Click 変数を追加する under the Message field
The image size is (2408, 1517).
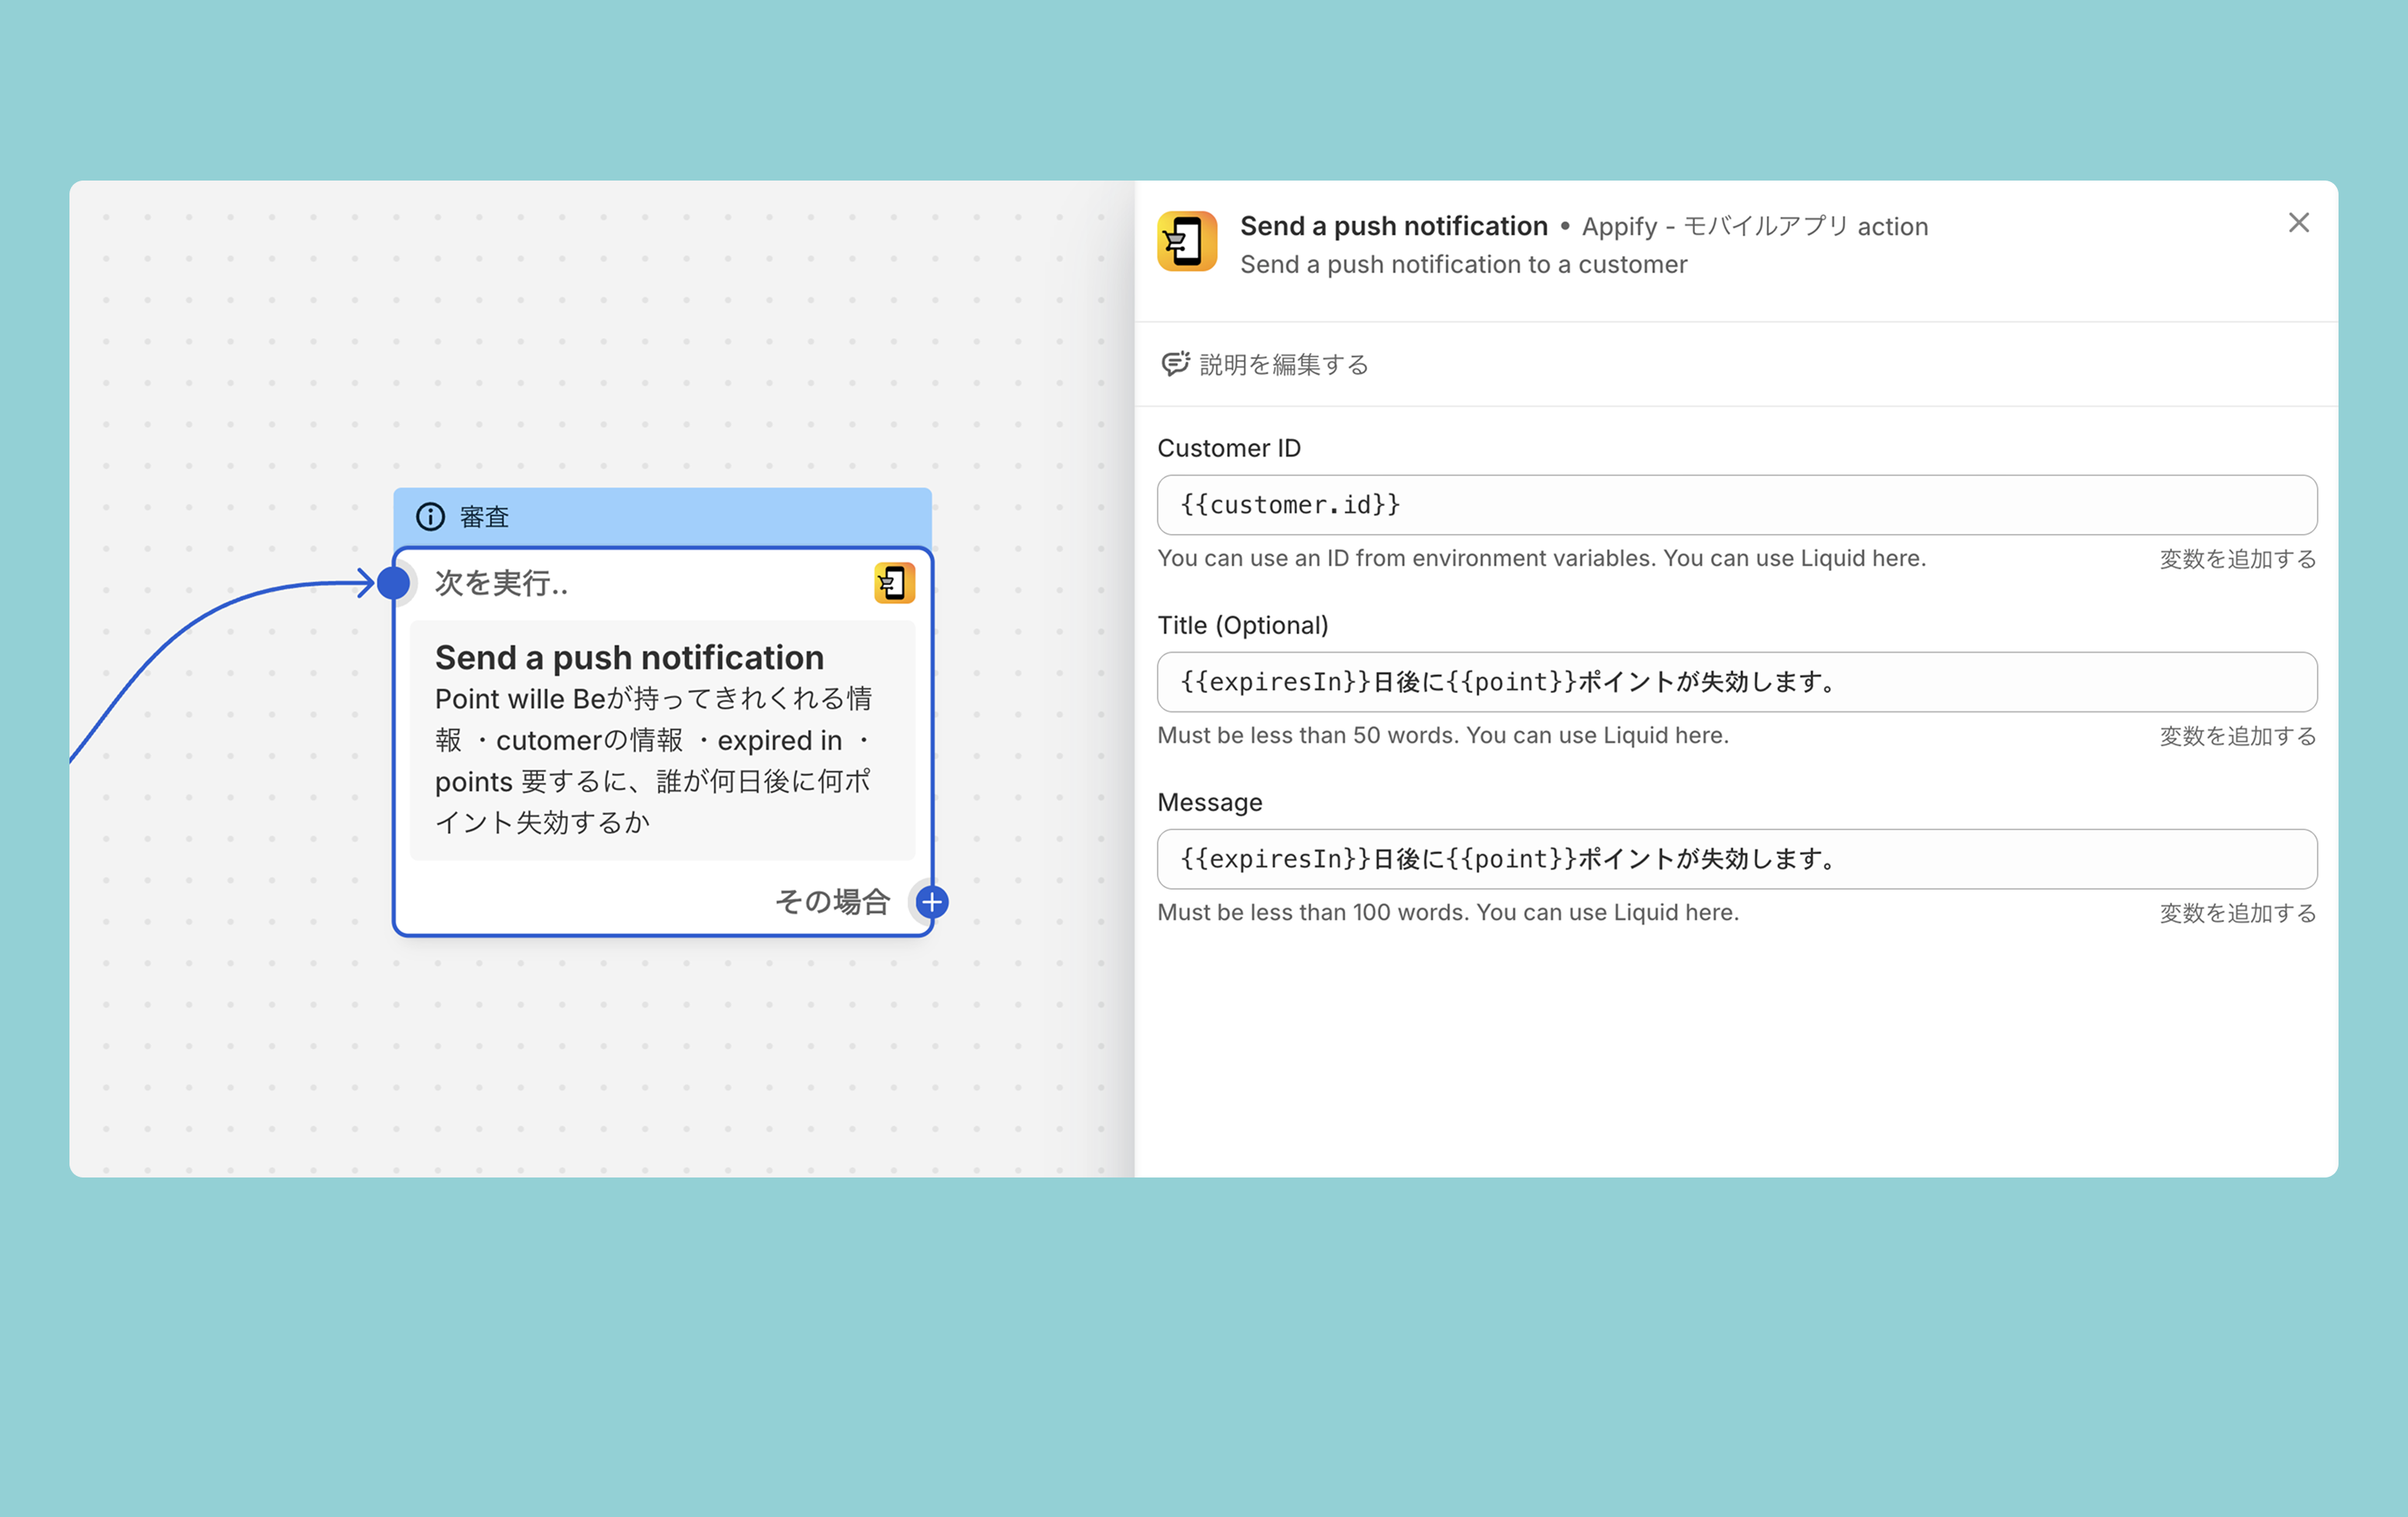[x=2237, y=913]
